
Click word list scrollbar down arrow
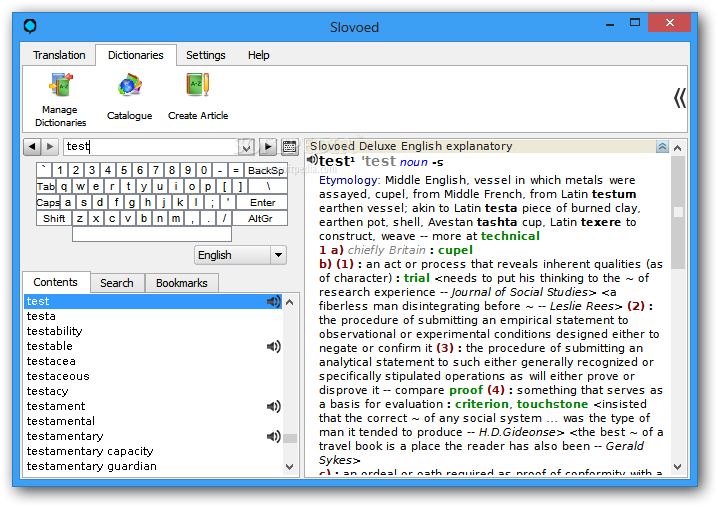[x=289, y=467]
